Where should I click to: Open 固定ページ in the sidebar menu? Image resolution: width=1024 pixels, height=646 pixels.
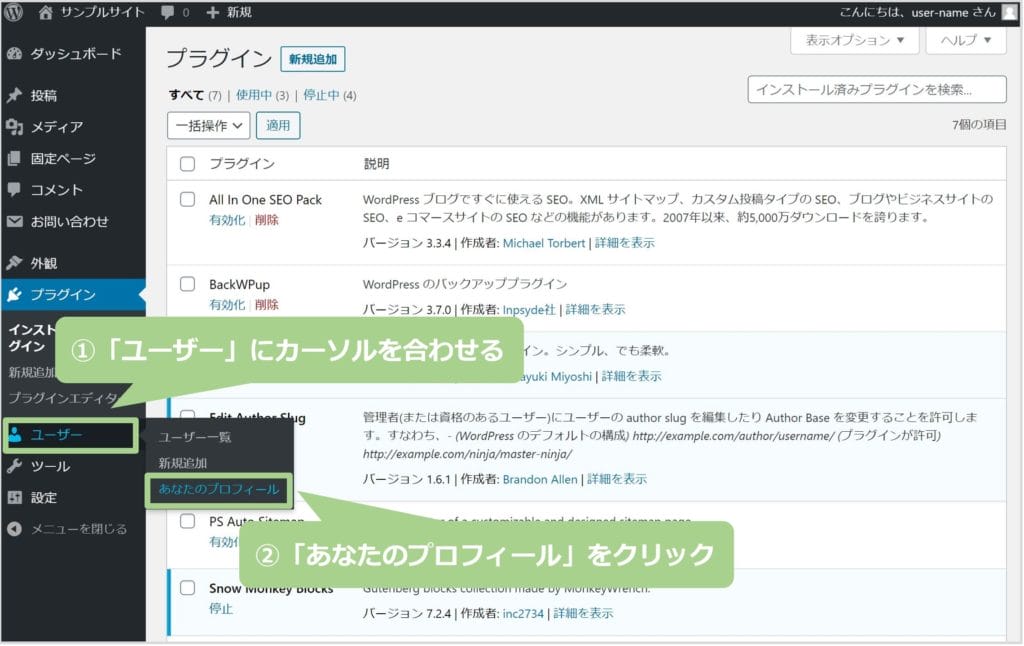pos(63,159)
